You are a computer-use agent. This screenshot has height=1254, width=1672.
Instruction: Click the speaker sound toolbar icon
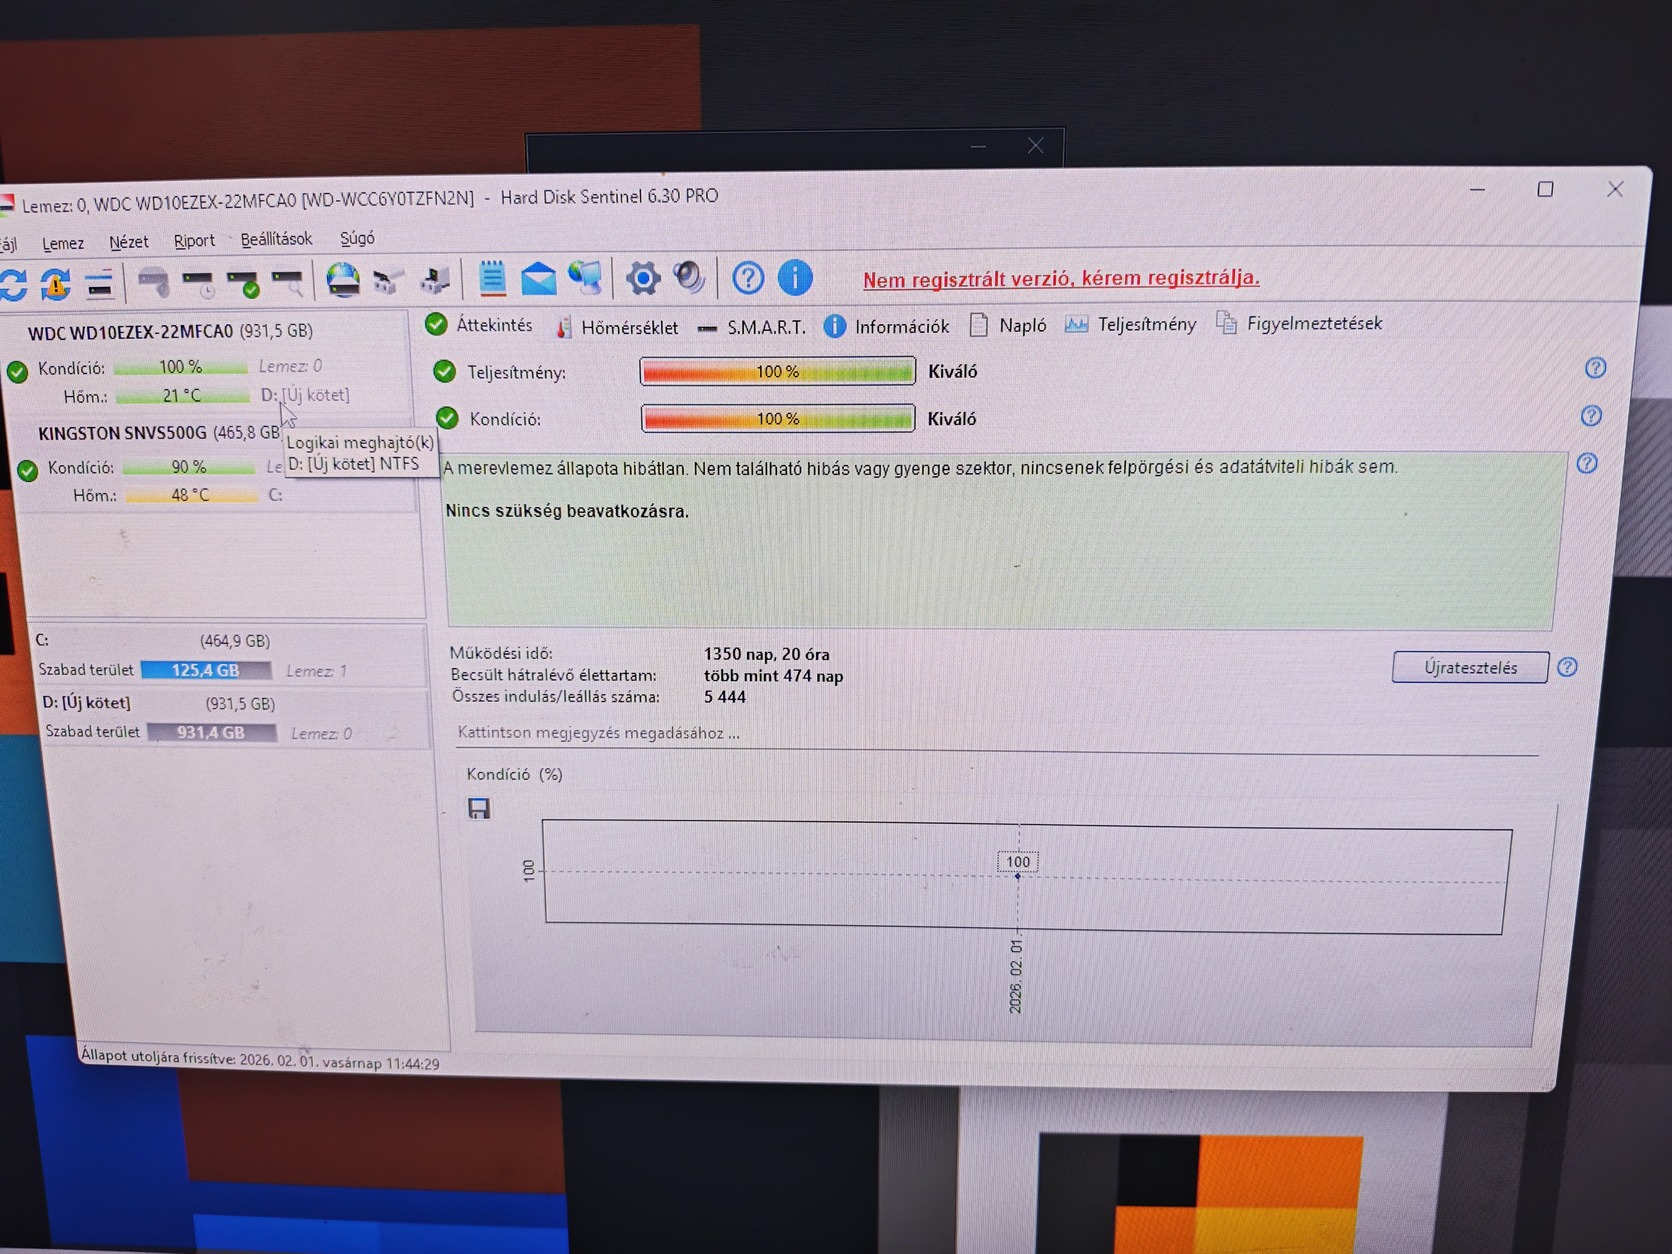[690, 278]
